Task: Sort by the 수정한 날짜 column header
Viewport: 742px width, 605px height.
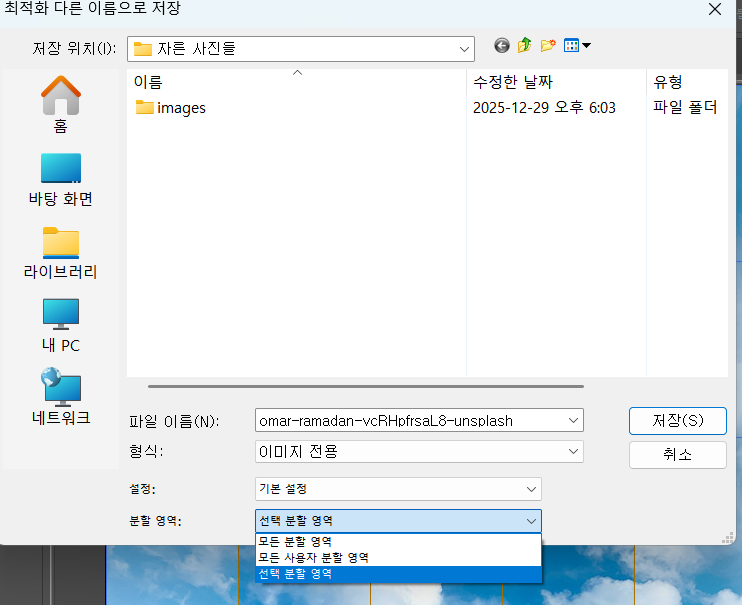Action: coord(556,82)
